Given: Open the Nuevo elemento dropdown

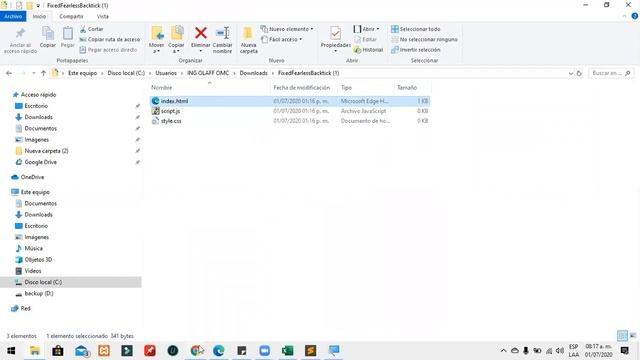Looking at the screenshot, I should 287,29.
